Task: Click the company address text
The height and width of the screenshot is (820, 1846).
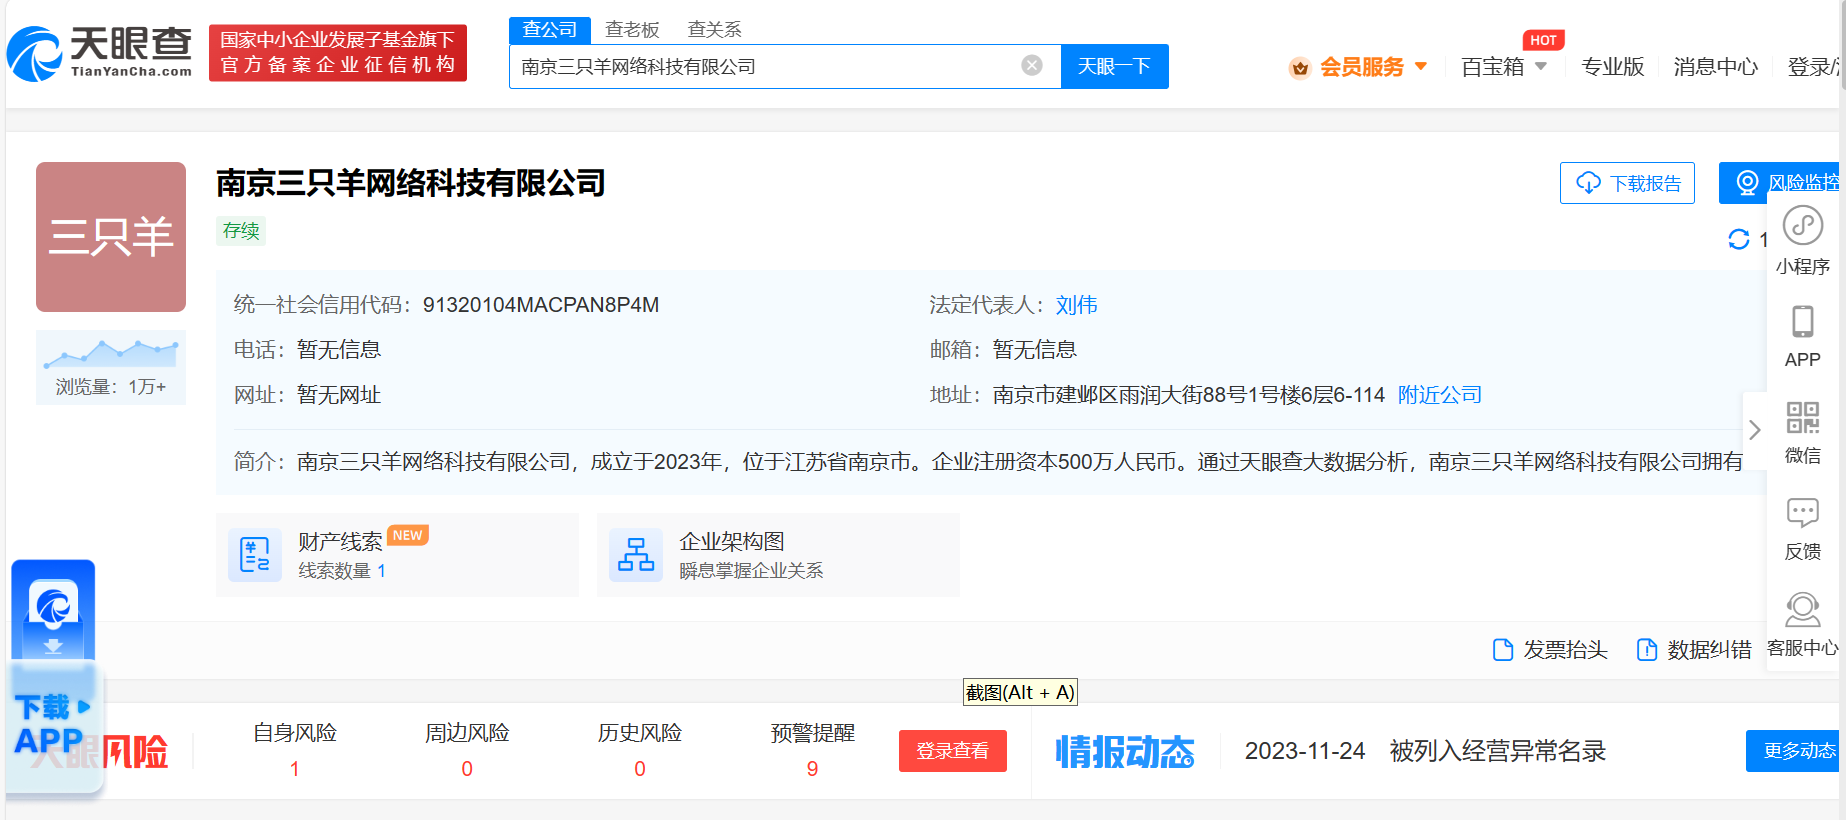Action: (1188, 395)
